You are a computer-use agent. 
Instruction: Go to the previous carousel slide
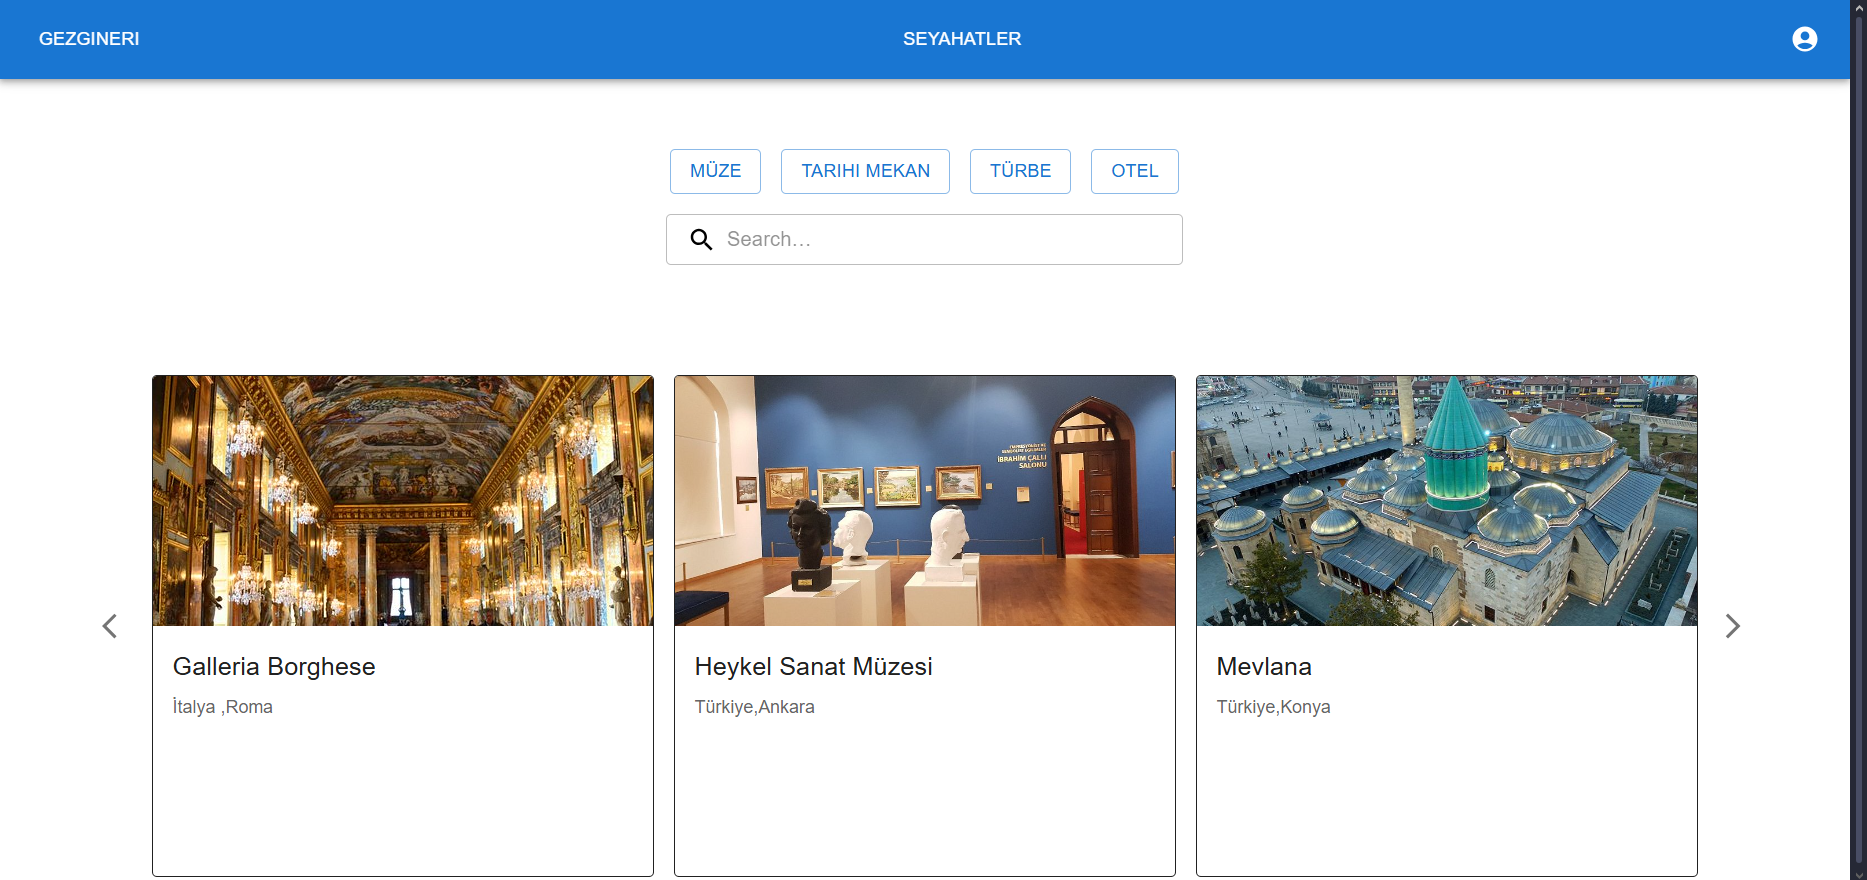click(x=110, y=626)
